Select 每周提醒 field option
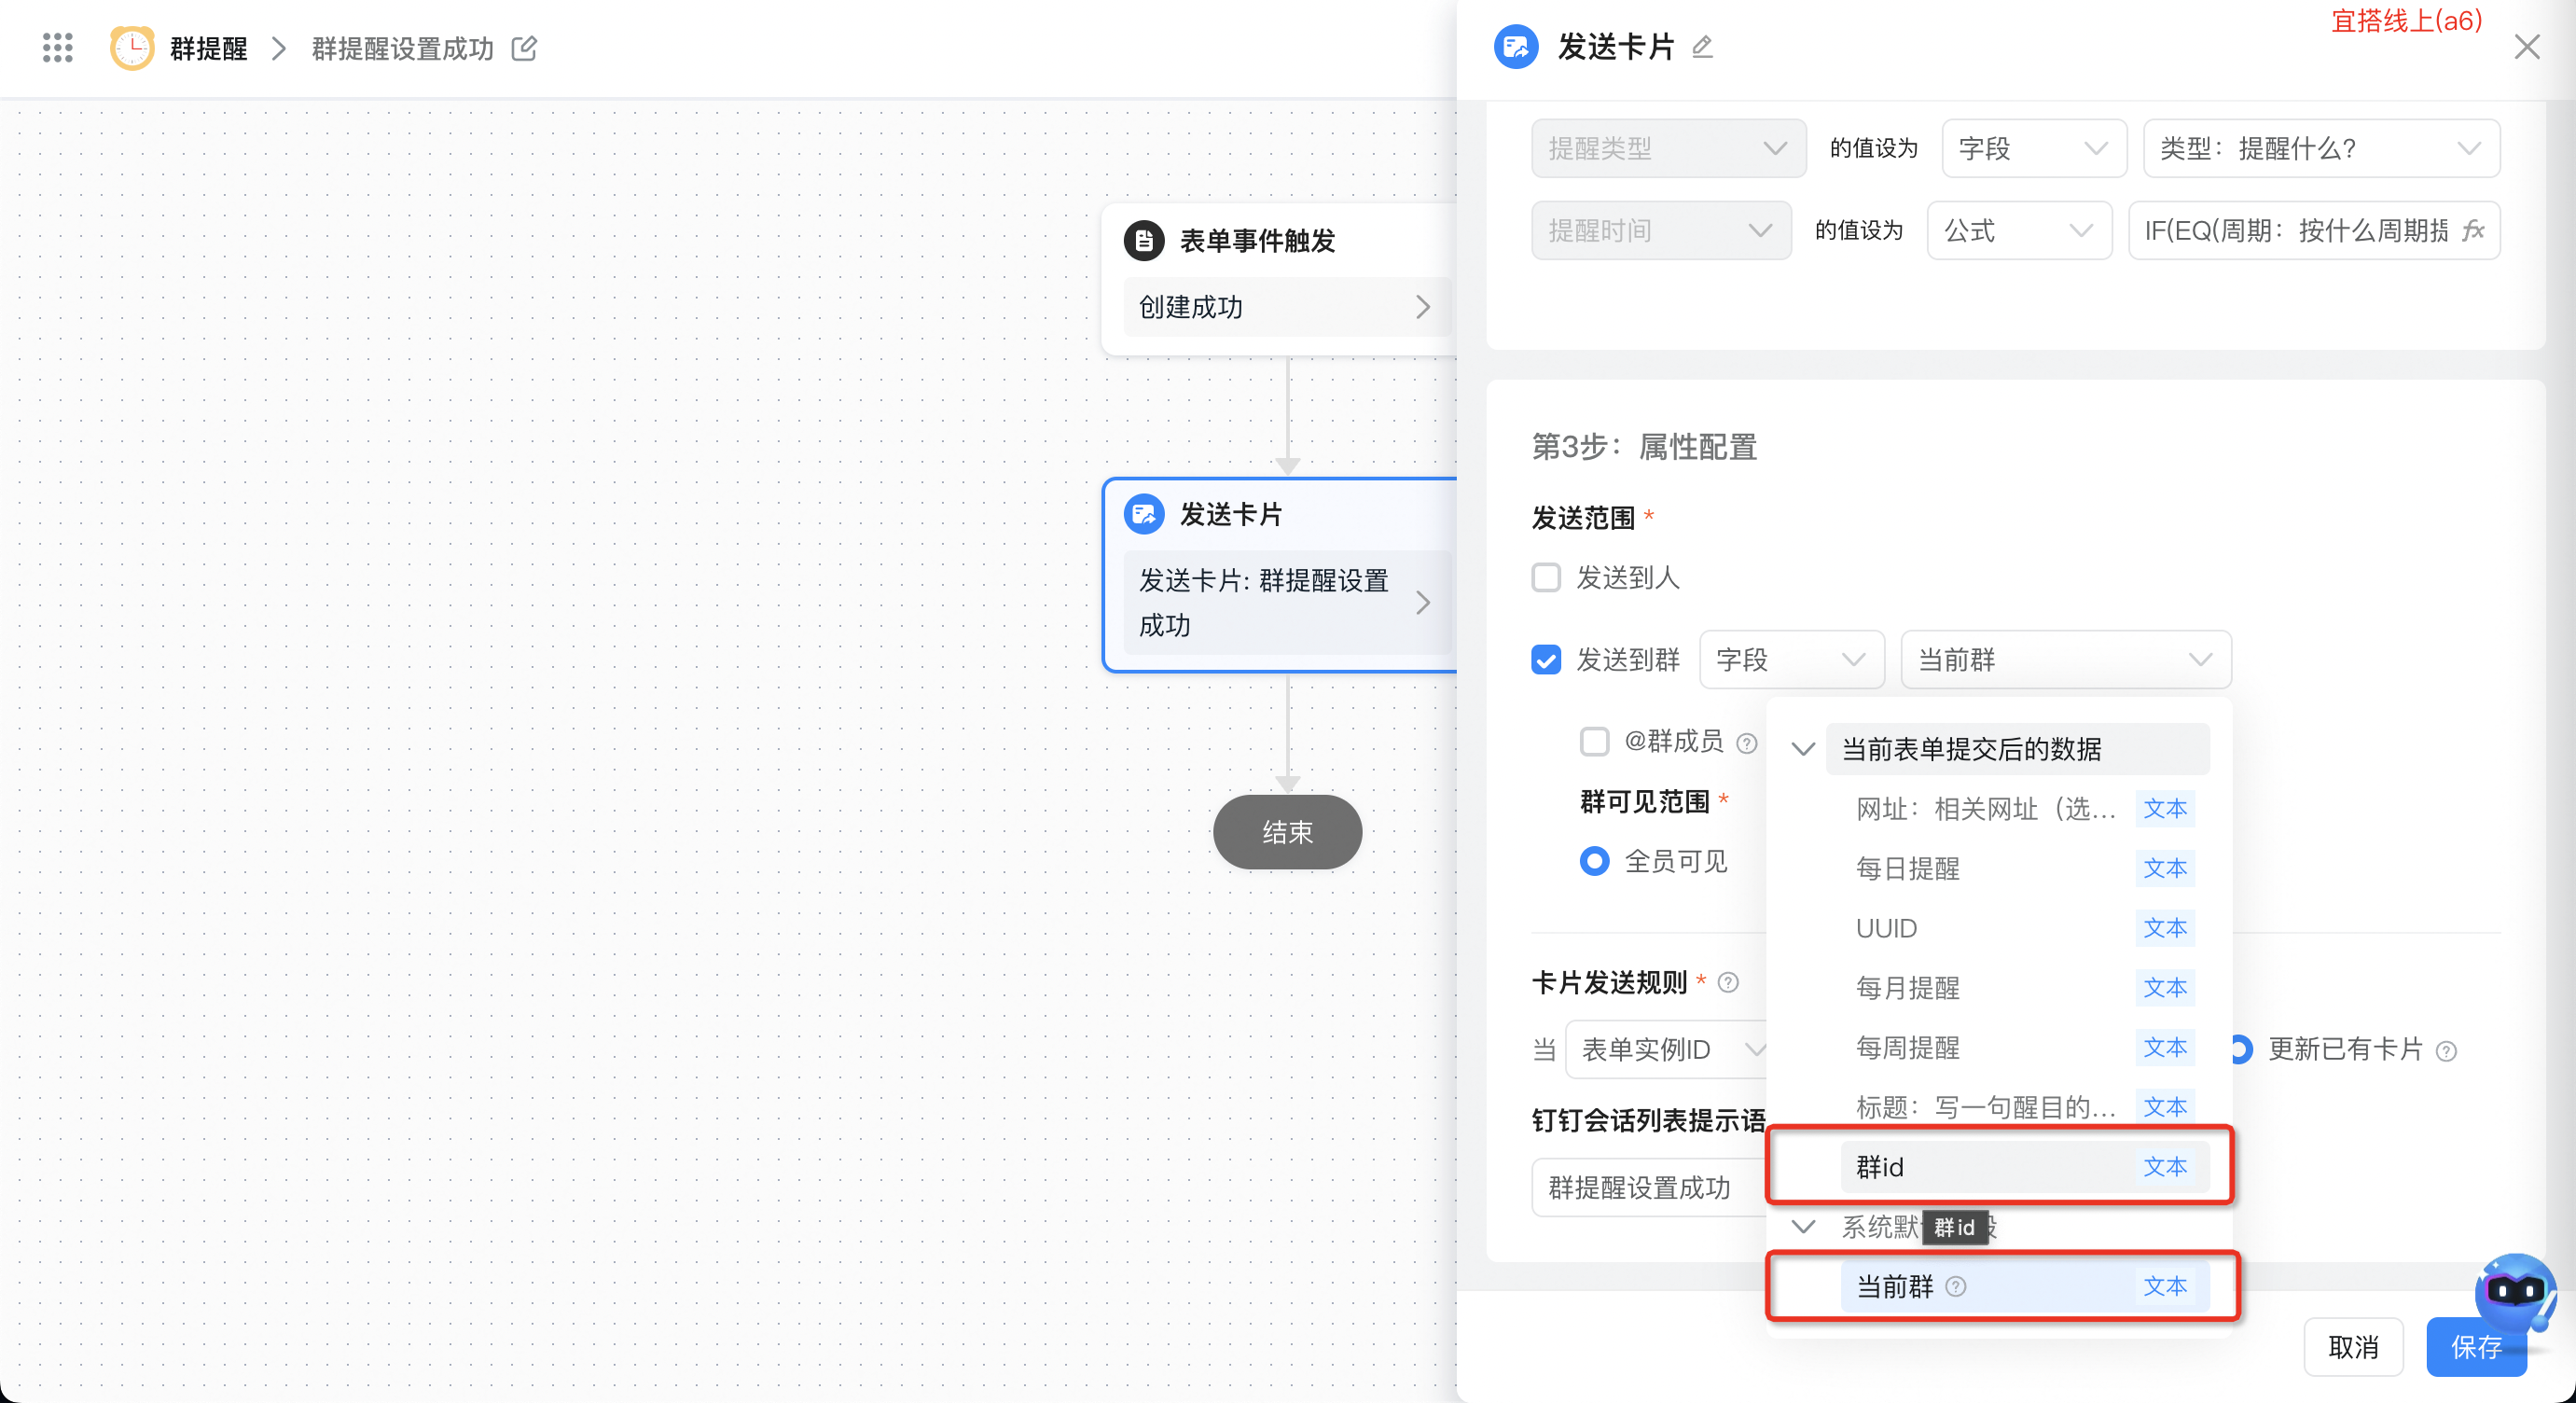Viewport: 2576px width, 1403px height. 2025,1048
